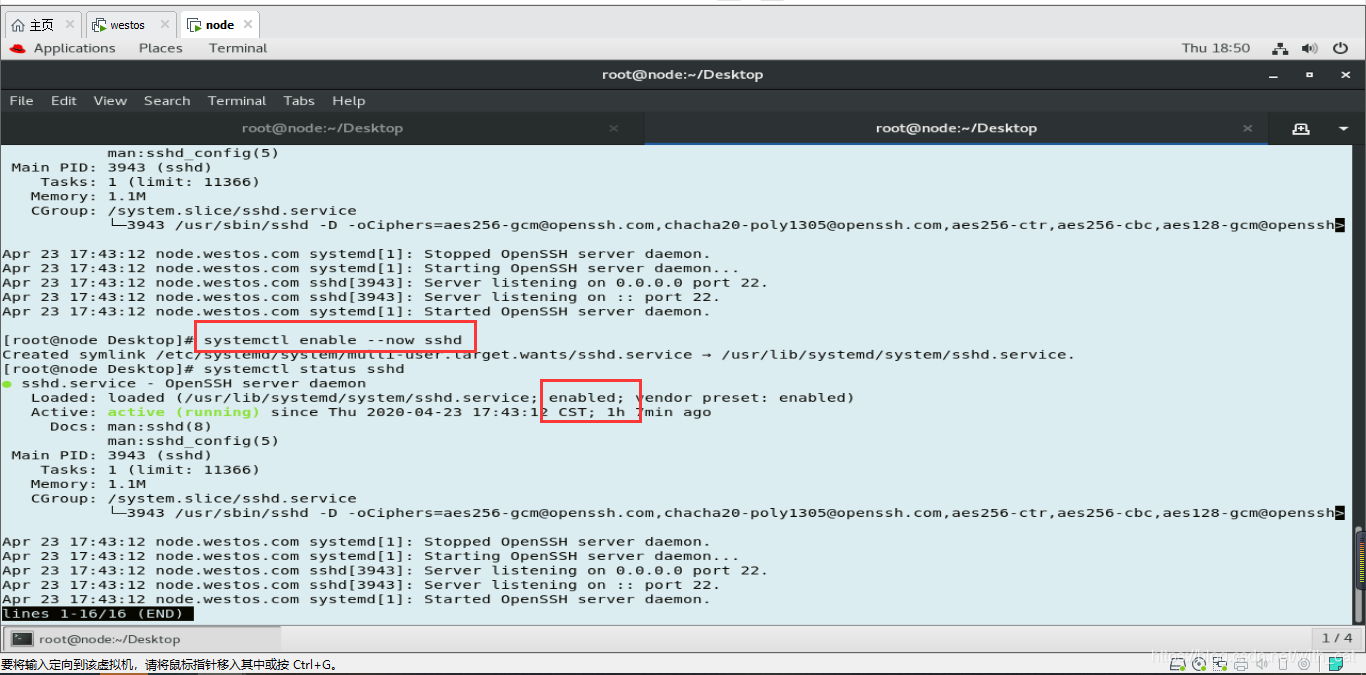Click the 'systemctl enable --now sshd' command text

pyautogui.click(x=333, y=340)
